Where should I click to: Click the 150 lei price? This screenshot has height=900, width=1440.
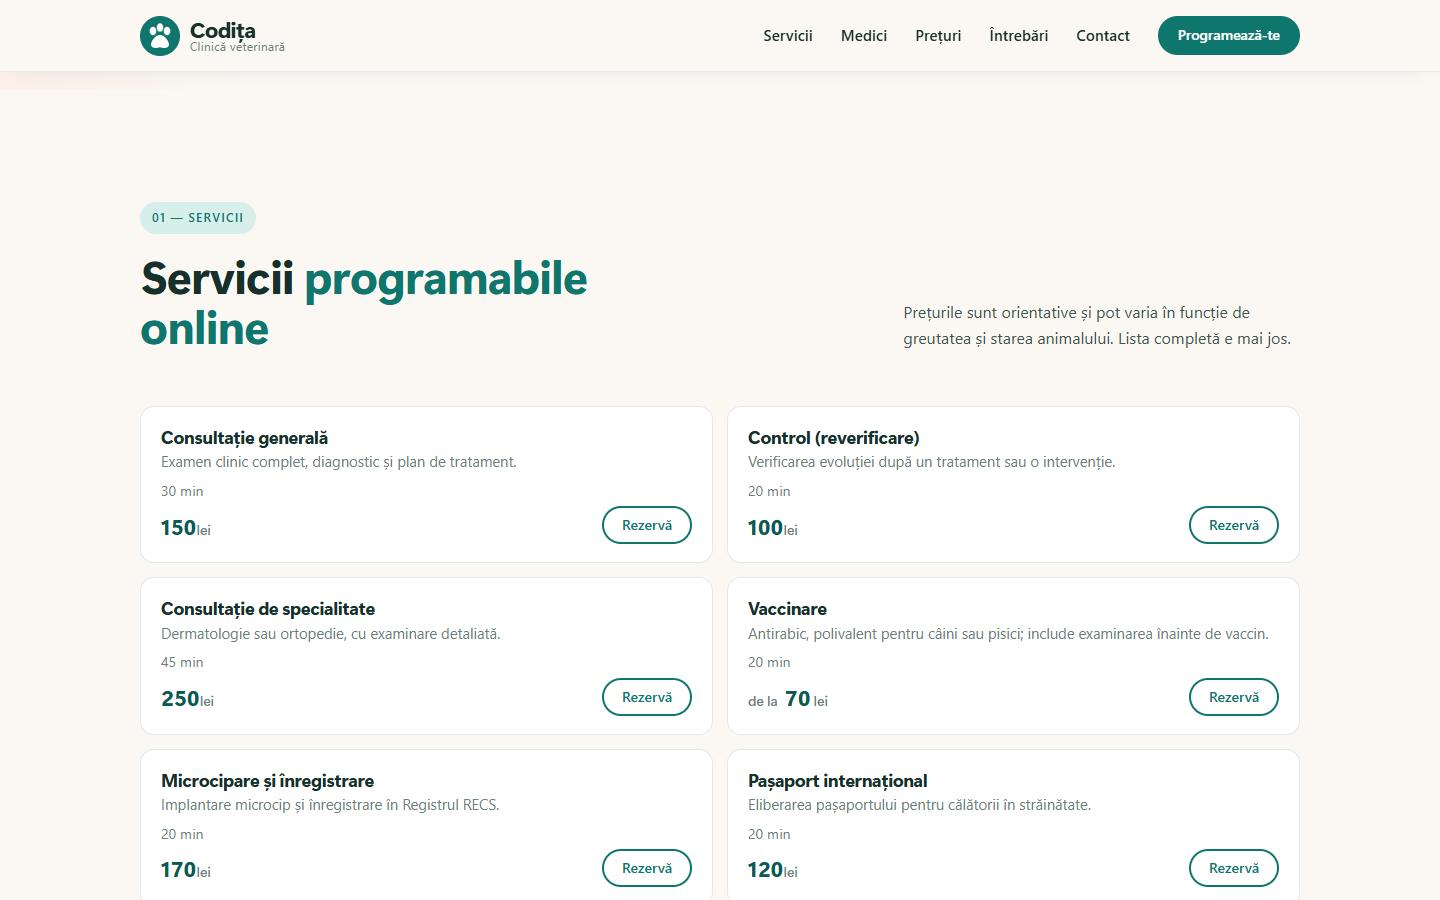click(186, 528)
